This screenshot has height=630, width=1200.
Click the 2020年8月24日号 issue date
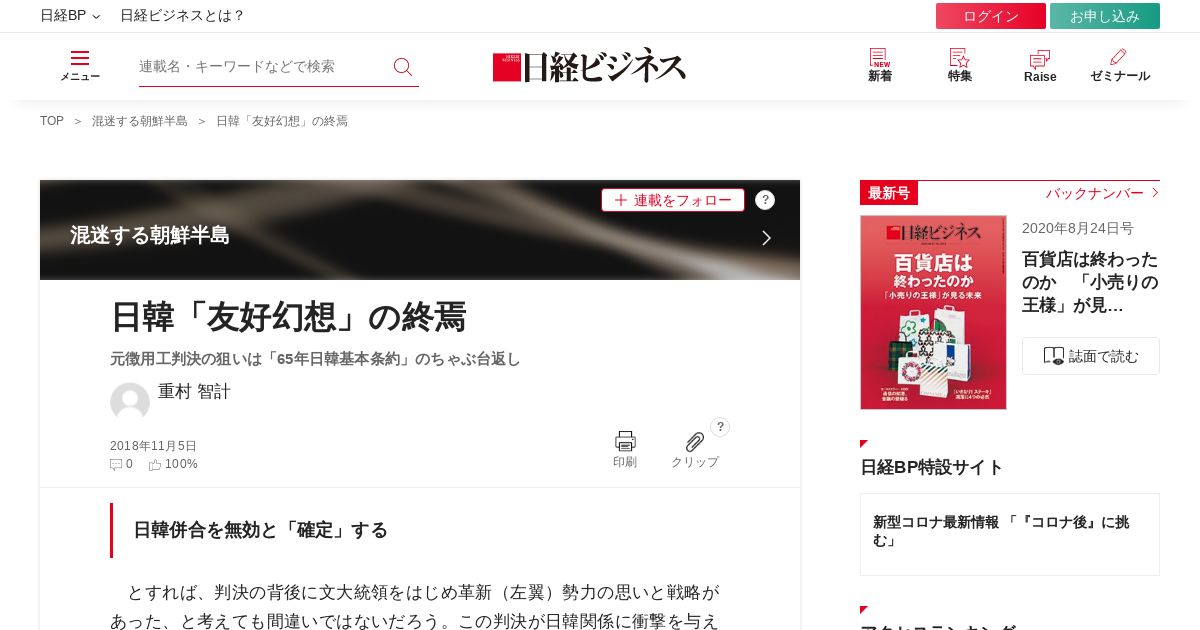1078,228
